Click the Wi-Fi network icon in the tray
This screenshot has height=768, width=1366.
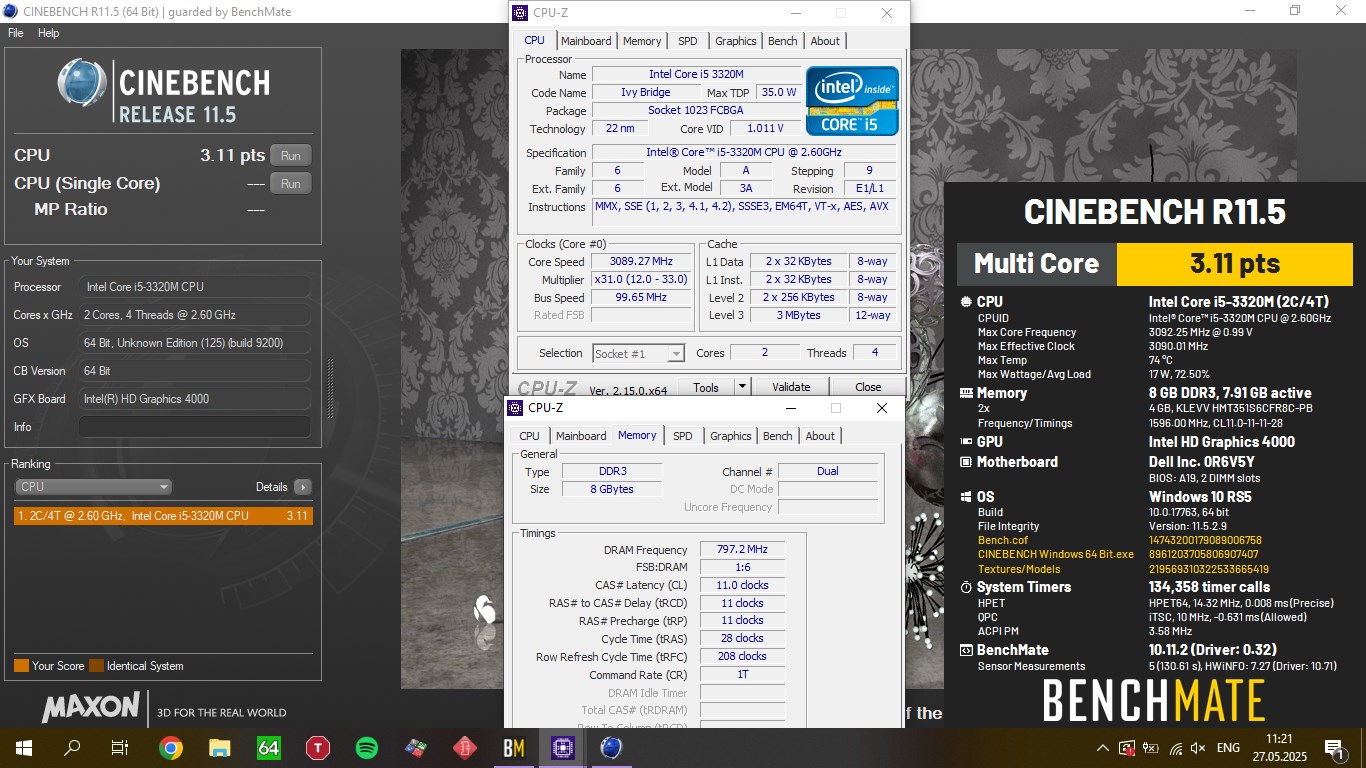1176,748
